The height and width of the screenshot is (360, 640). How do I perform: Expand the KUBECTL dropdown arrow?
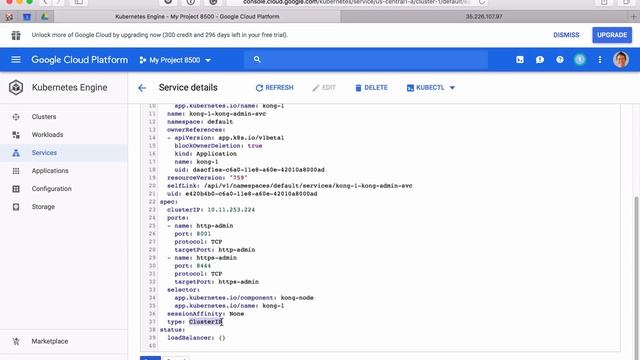pos(452,88)
